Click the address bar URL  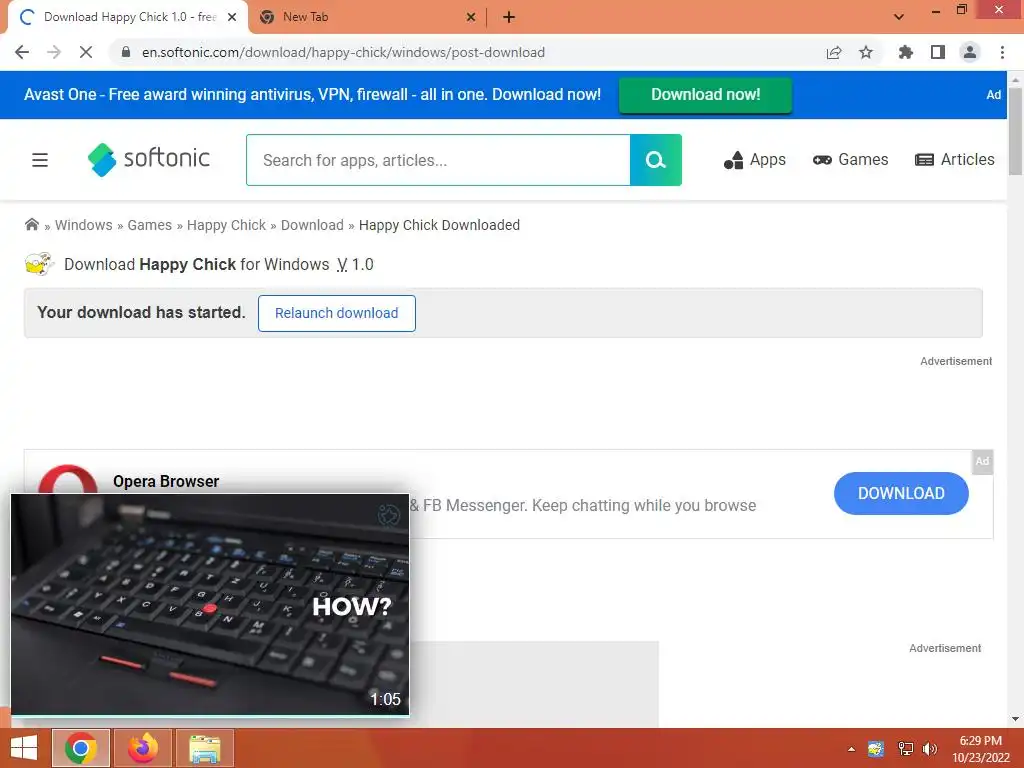(x=344, y=52)
